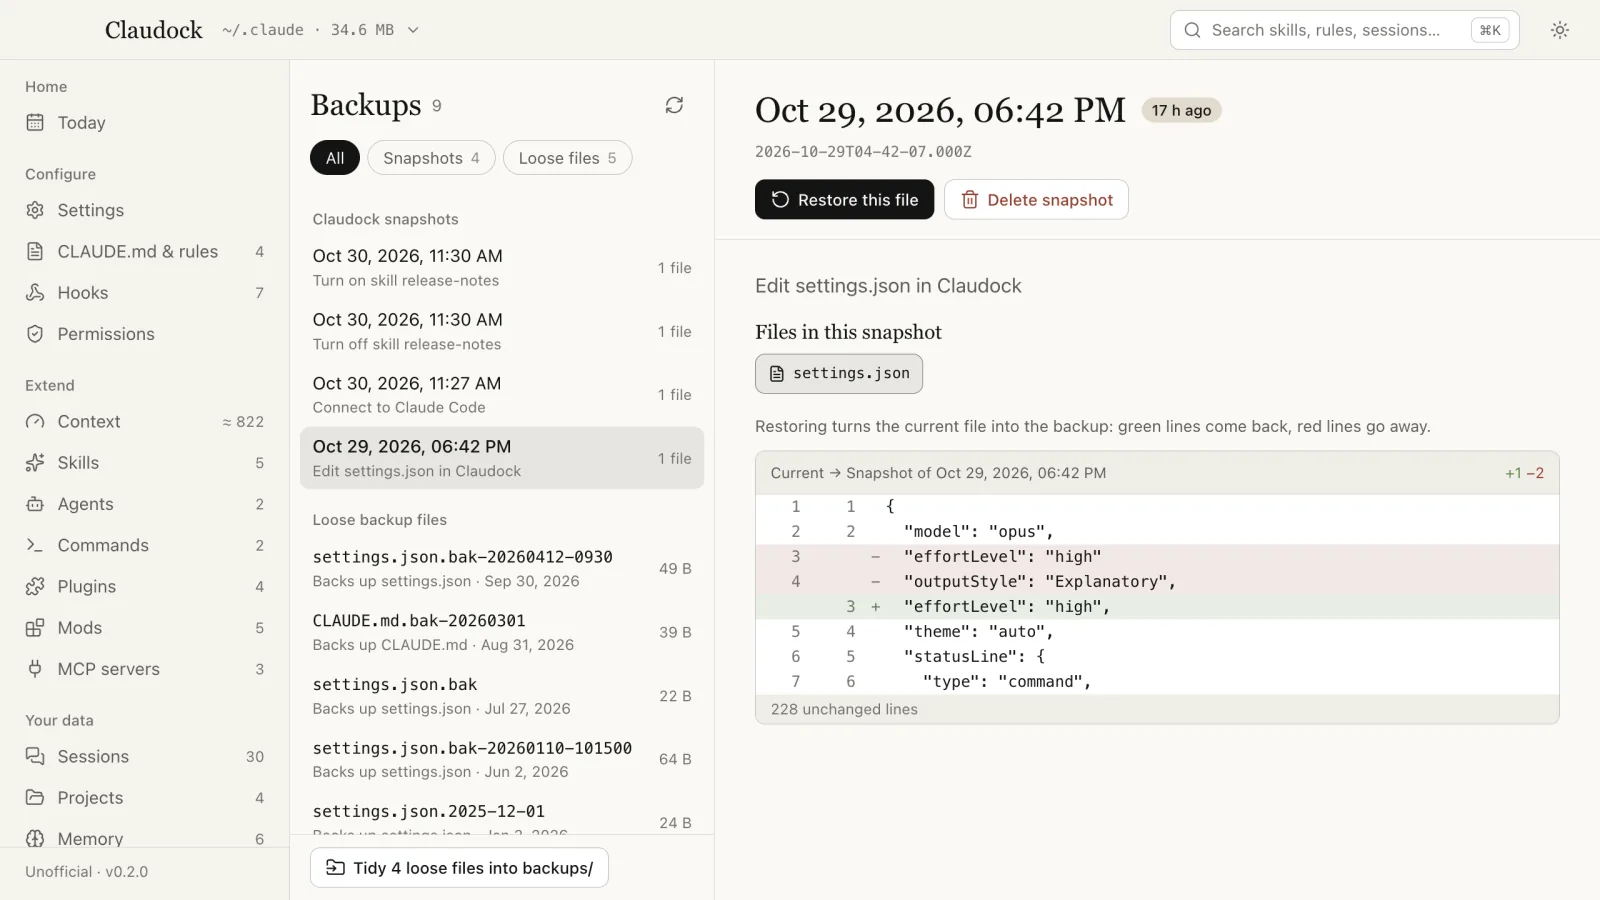Click the timestamp 2026-10-29T04-42-07.000Z

[x=863, y=152]
